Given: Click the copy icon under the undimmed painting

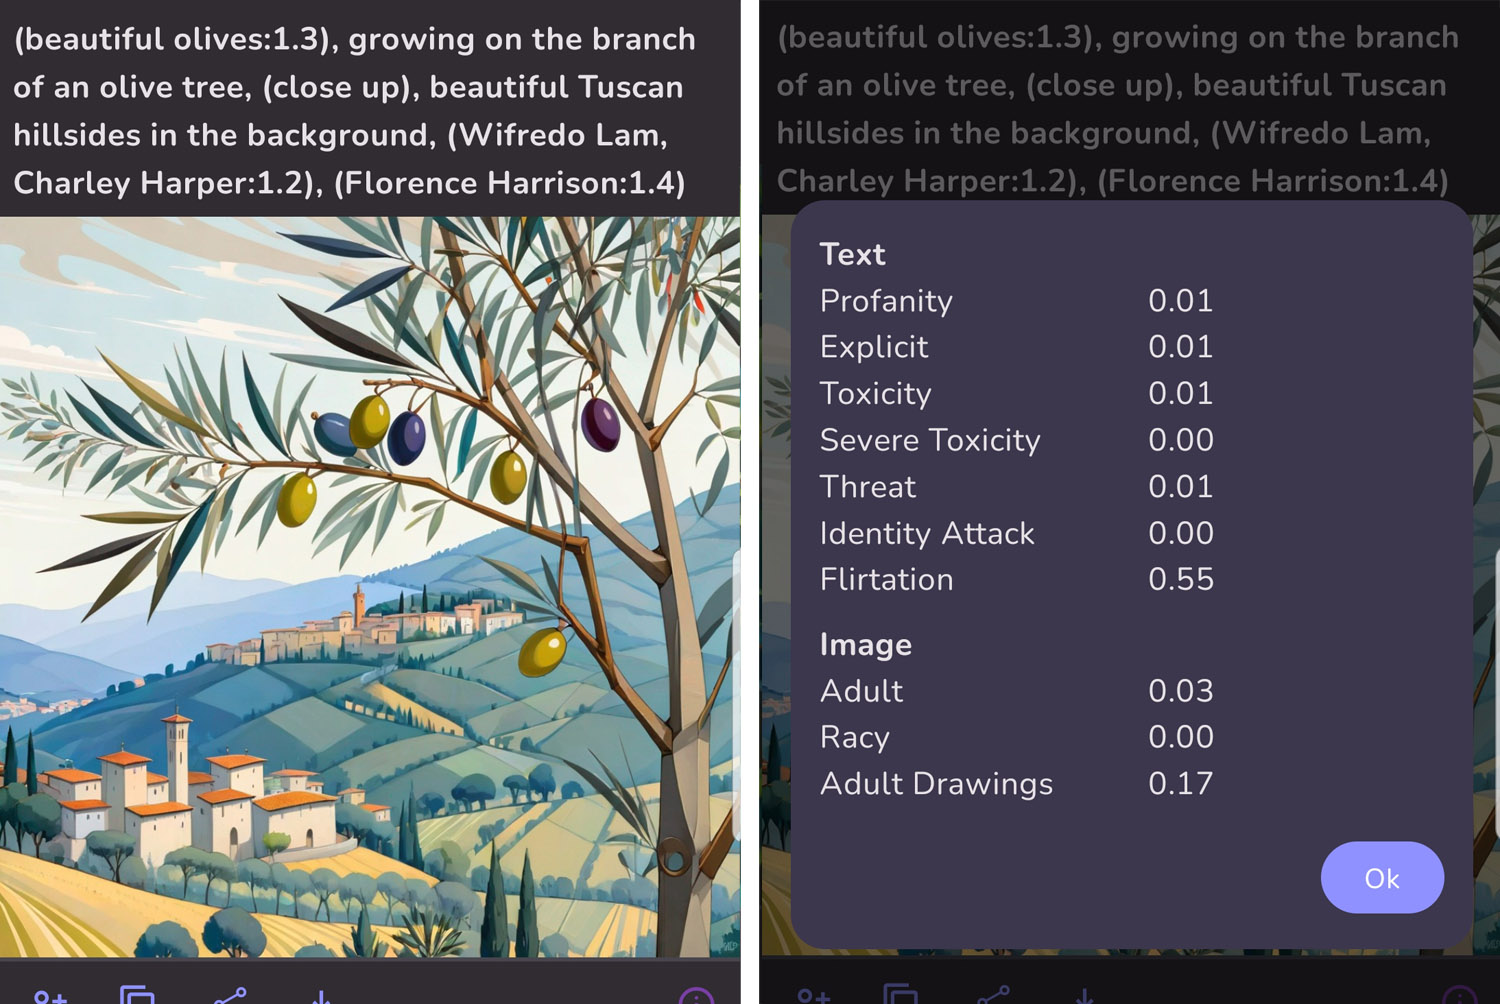Looking at the screenshot, I should click(137, 996).
